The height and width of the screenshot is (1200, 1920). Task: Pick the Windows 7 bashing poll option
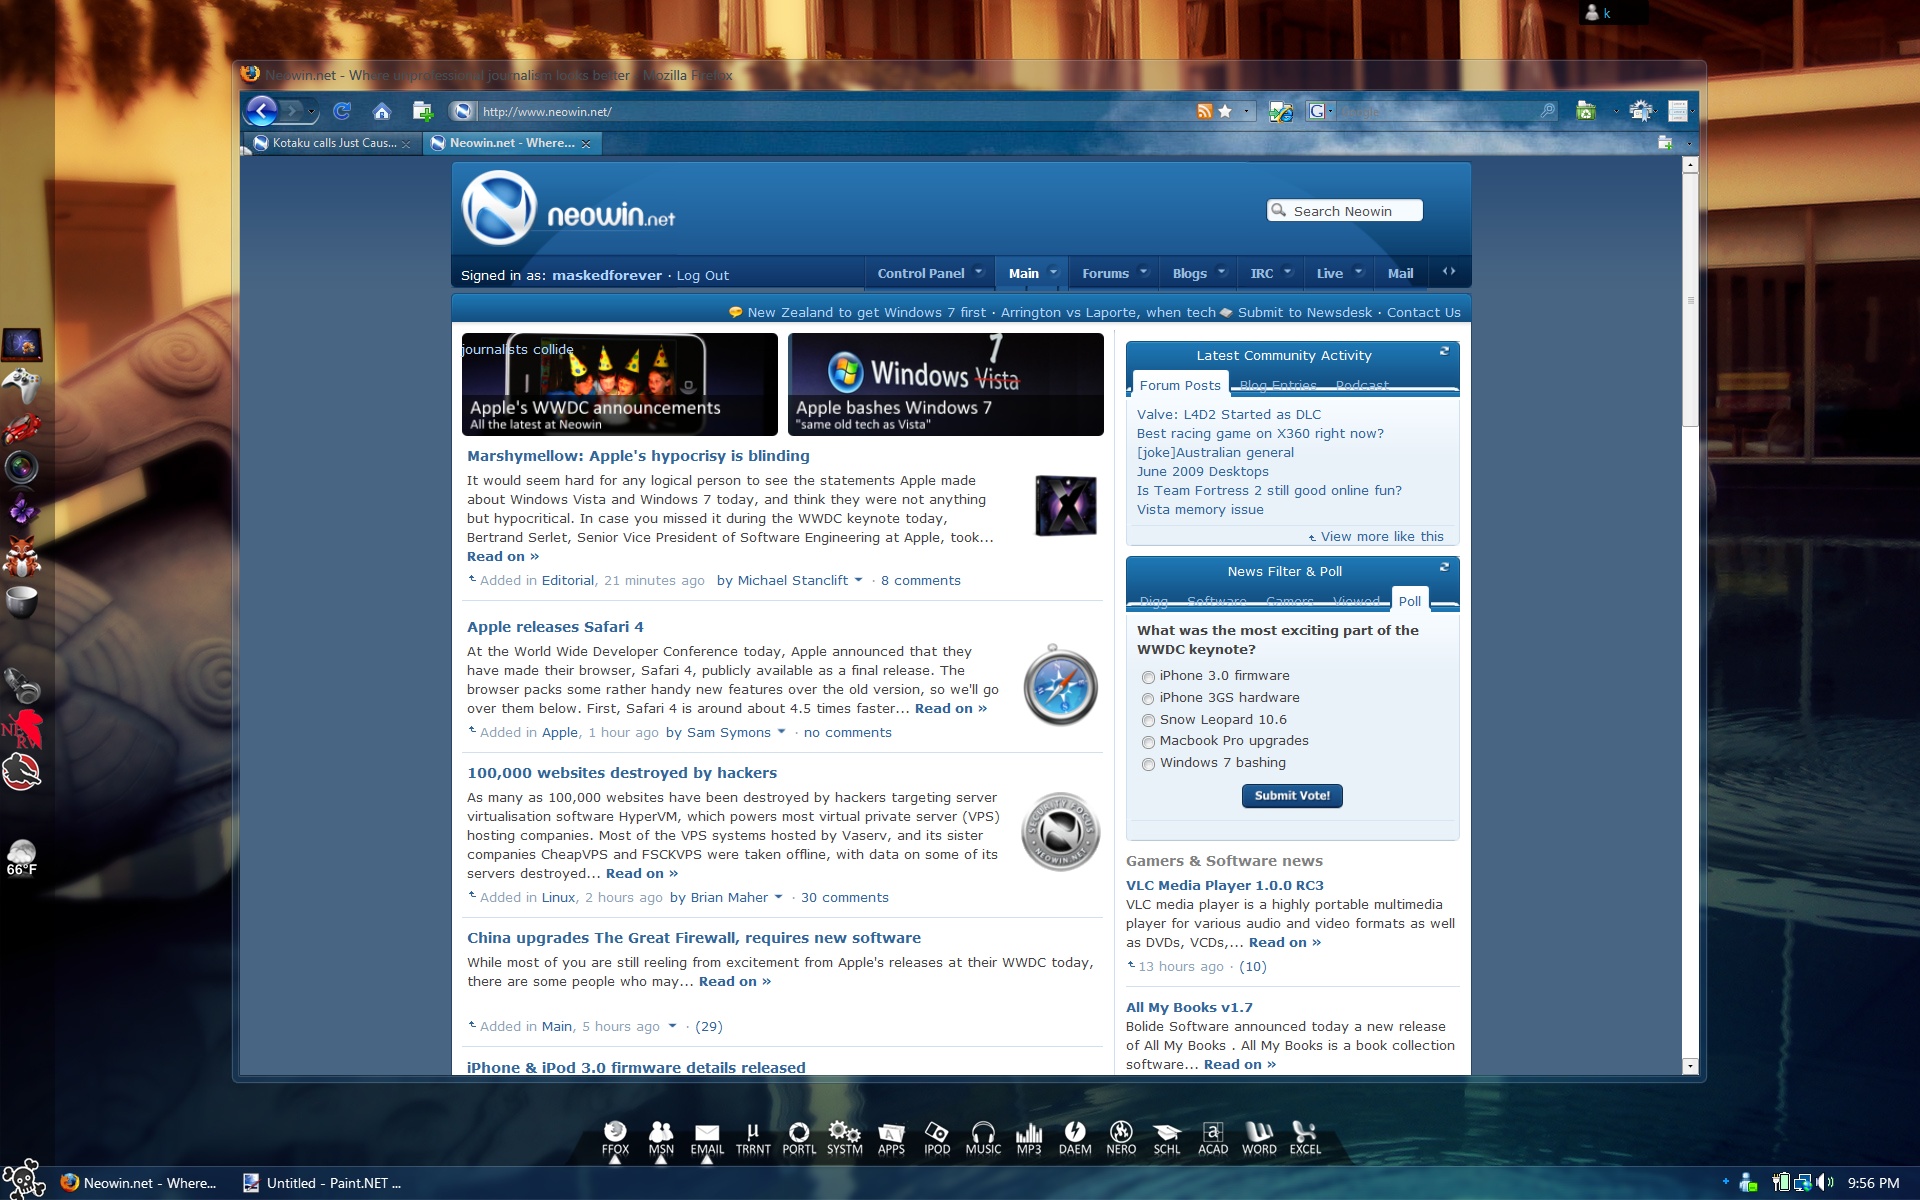click(x=1148, y=764)
